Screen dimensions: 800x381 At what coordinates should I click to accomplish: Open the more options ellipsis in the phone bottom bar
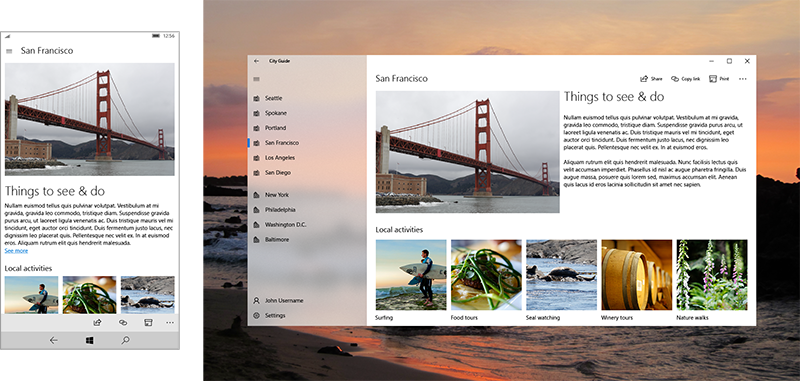170,323
